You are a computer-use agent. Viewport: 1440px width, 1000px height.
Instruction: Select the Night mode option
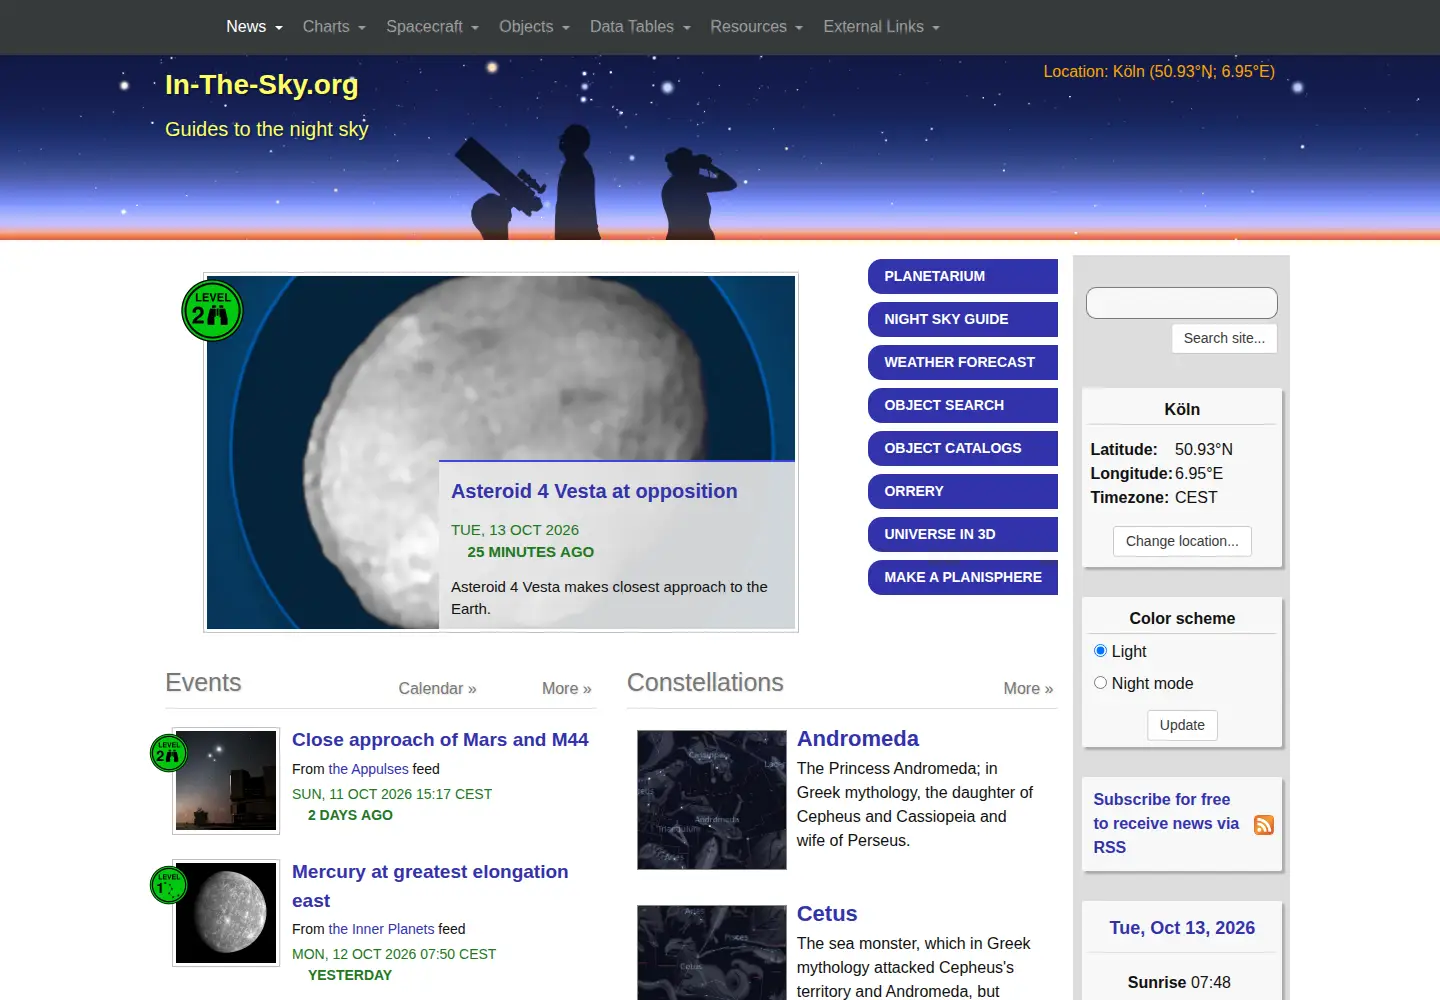pyautogui.click(x=1100, y=683)
